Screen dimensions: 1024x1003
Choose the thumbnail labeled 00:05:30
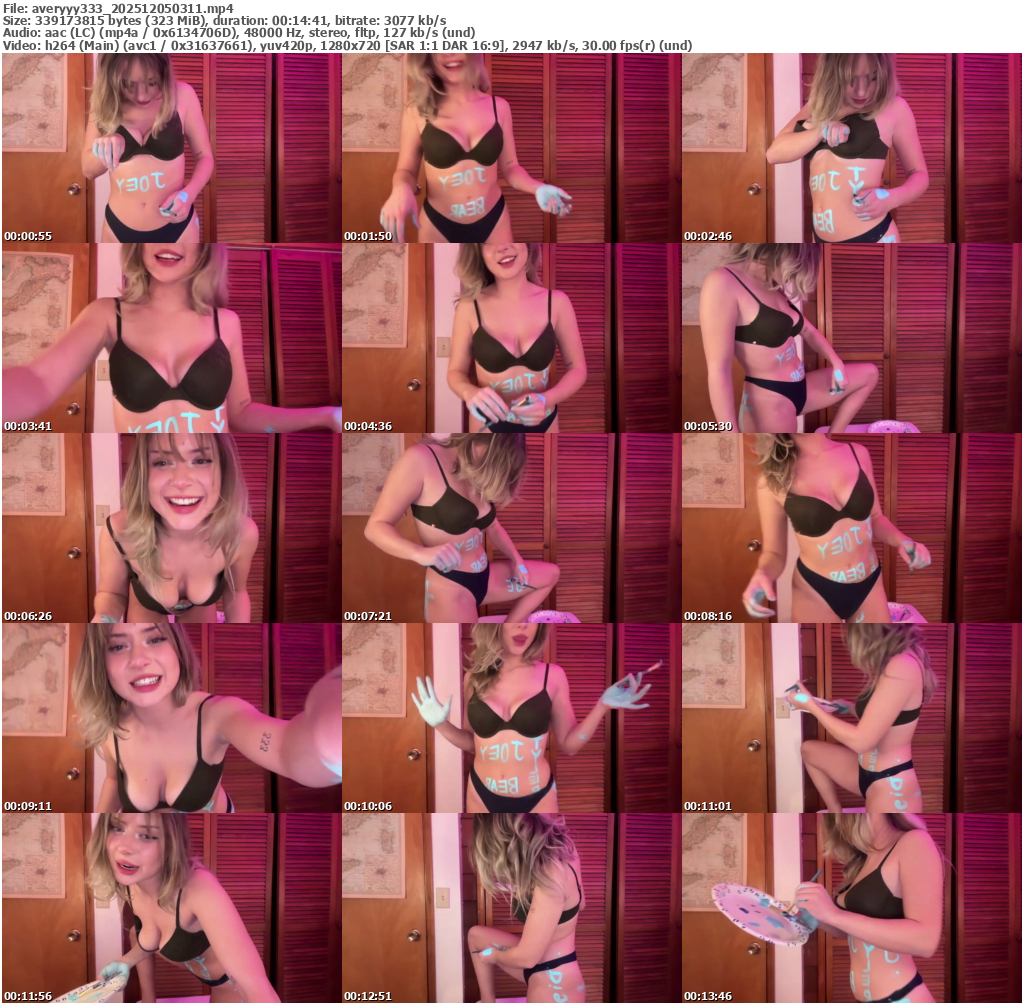click(x=852, y=338)
